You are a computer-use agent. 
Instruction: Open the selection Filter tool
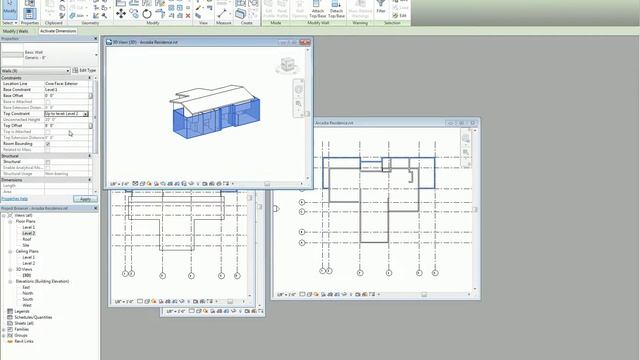click(x=380, y=7)
